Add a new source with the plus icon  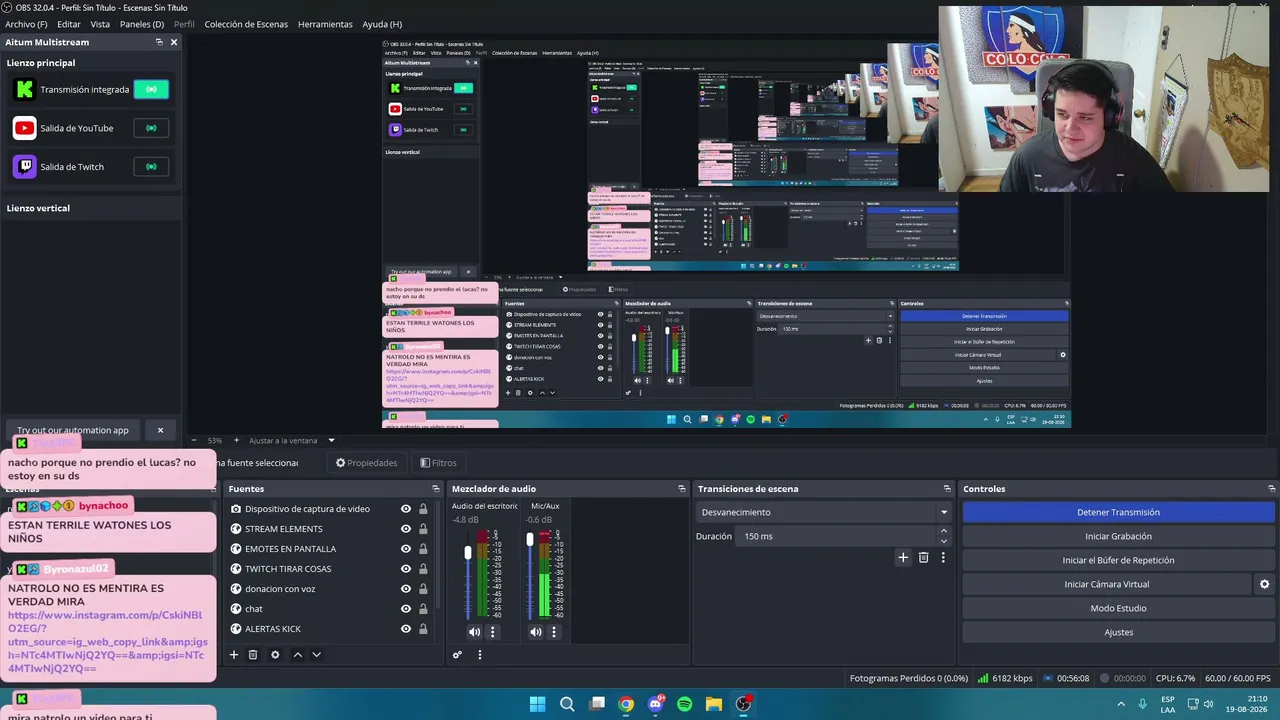click(x=234, y=655)
